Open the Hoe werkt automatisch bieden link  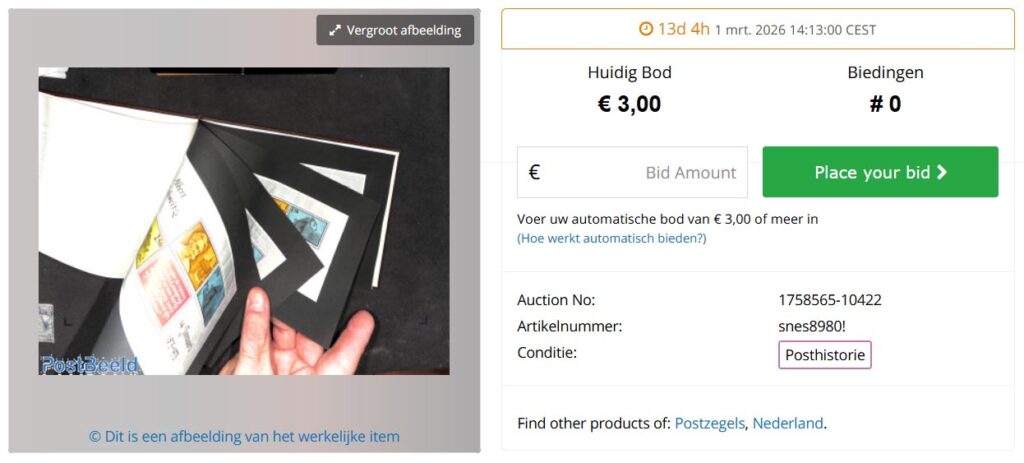click(611, 238)
